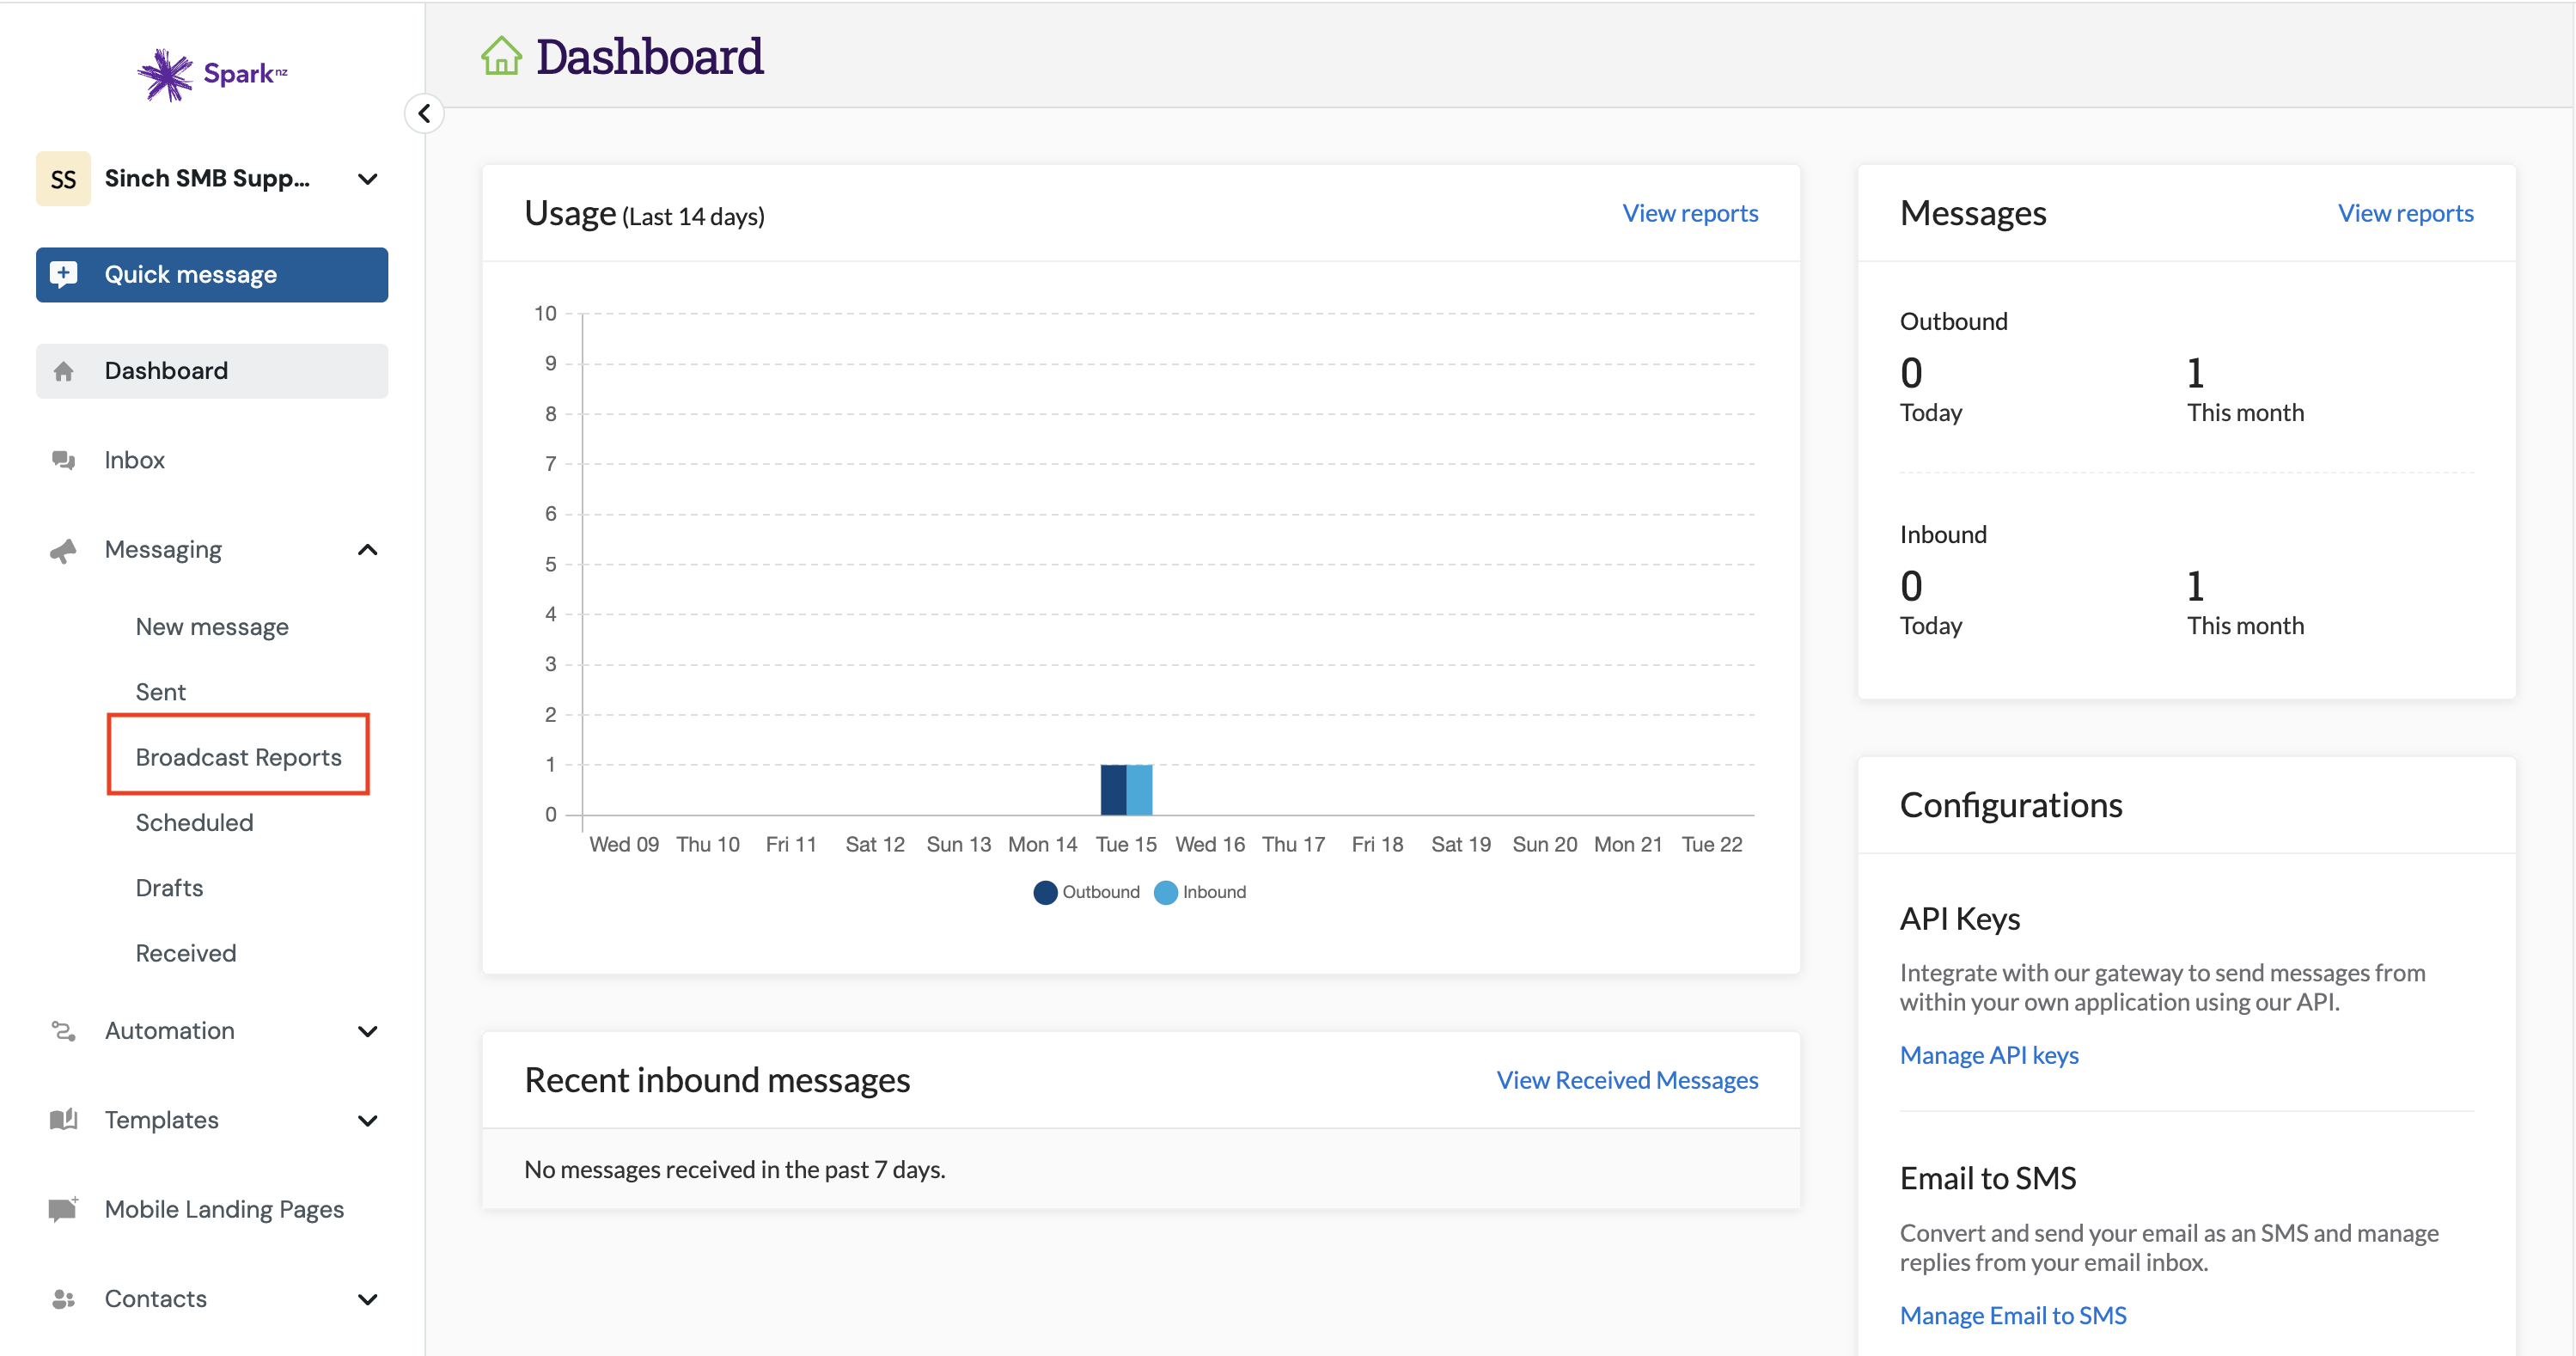Collapse the left sidebar with the arrow
Viewport: 2576px width, 1356px height.
[424, 113]
